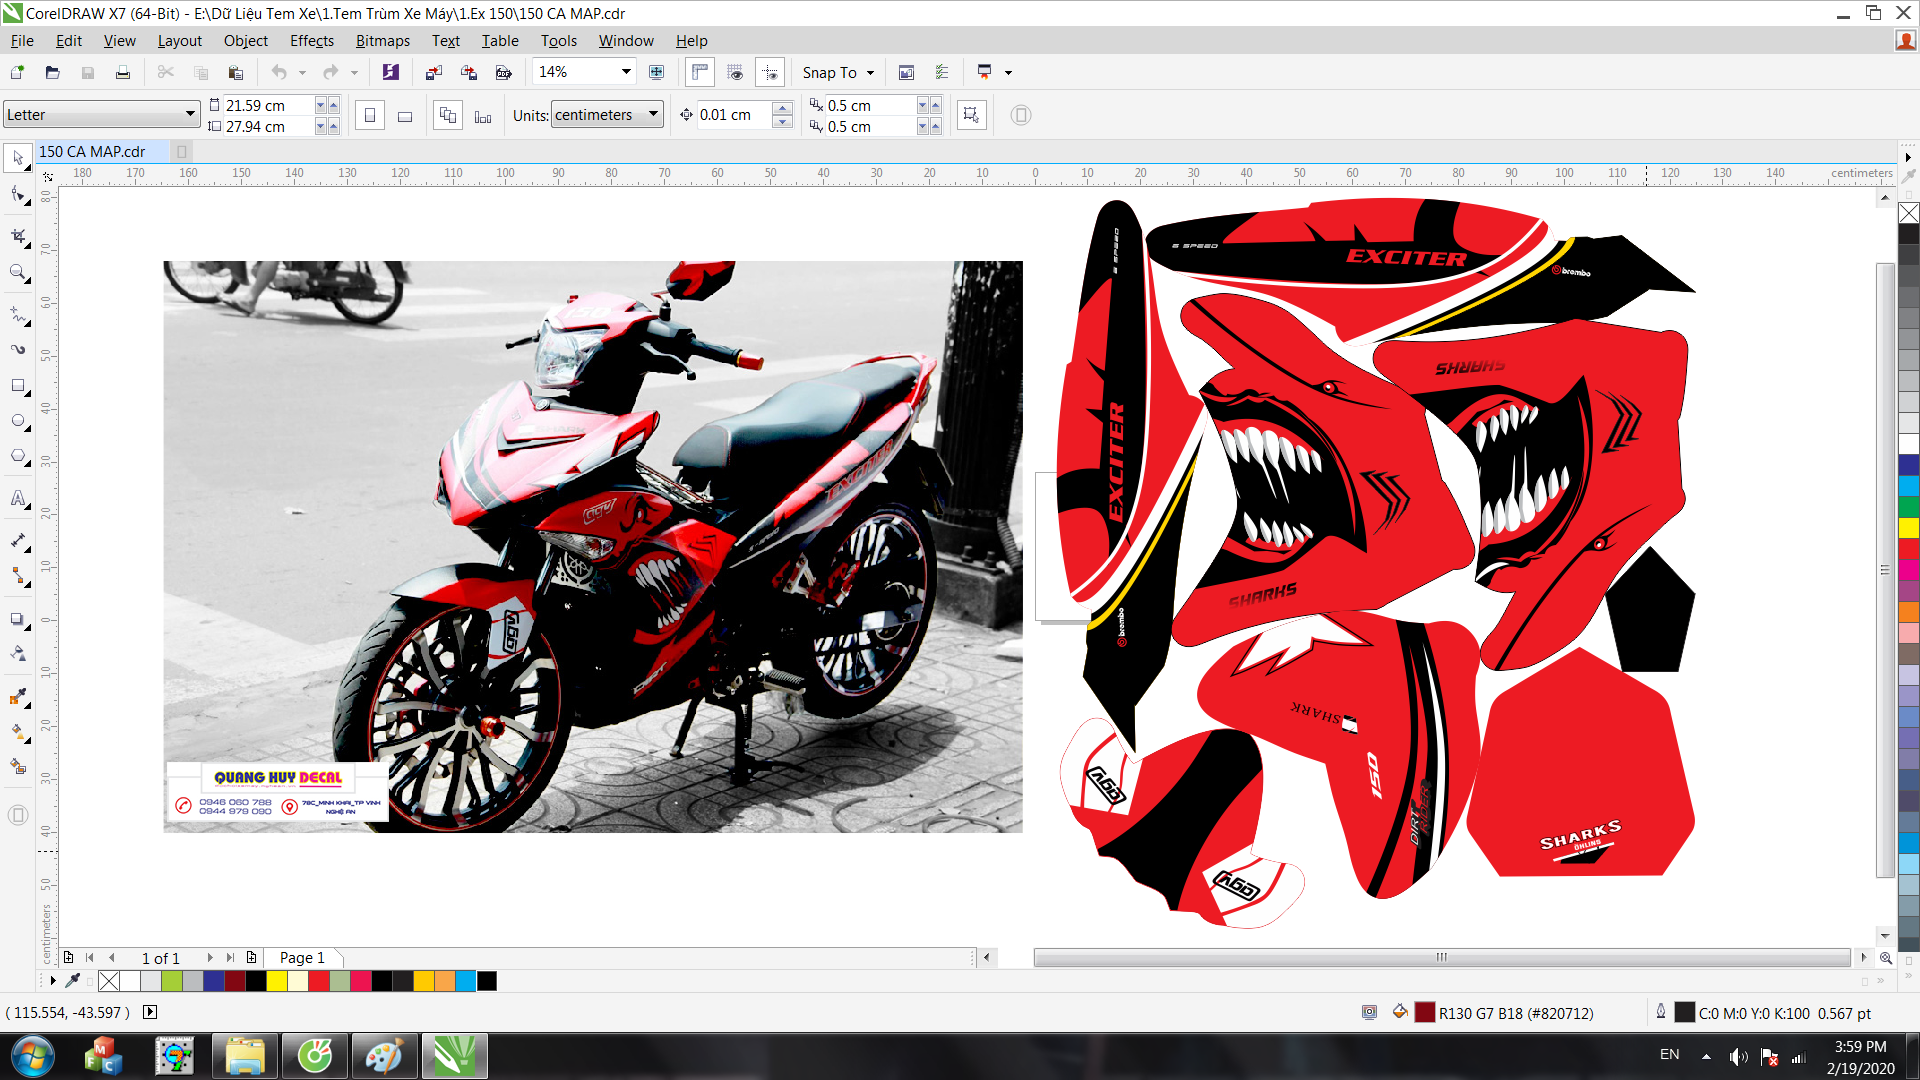Click the Open file icon
Screen dimensions: 1920x1080
click(x=53, y=72)
